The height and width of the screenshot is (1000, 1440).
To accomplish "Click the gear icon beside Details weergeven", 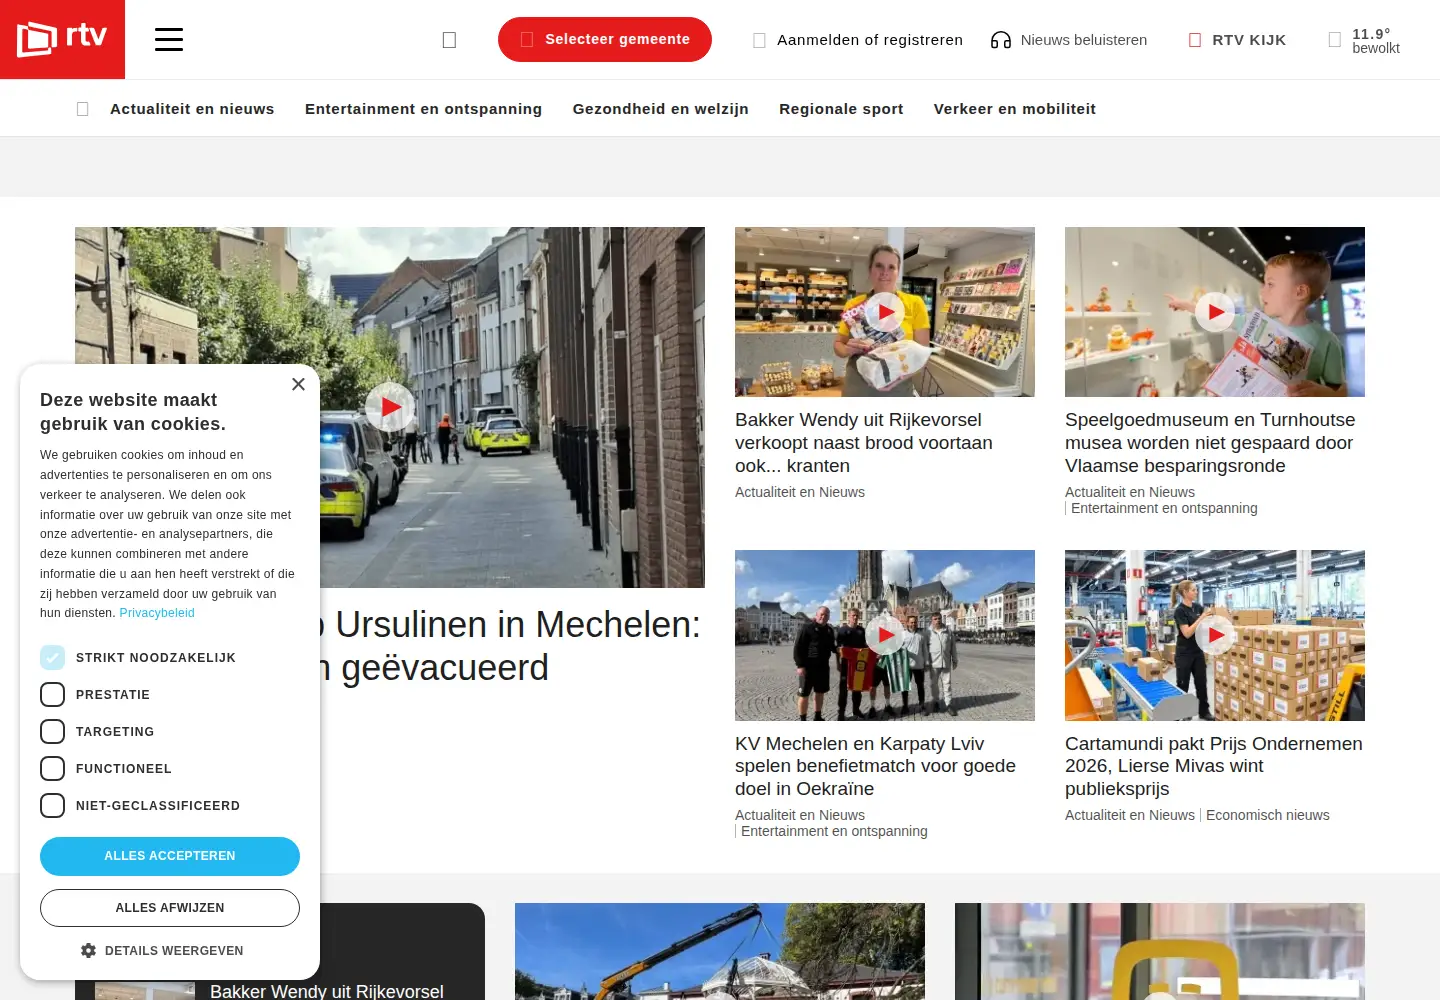I will [x=88, y=951].
